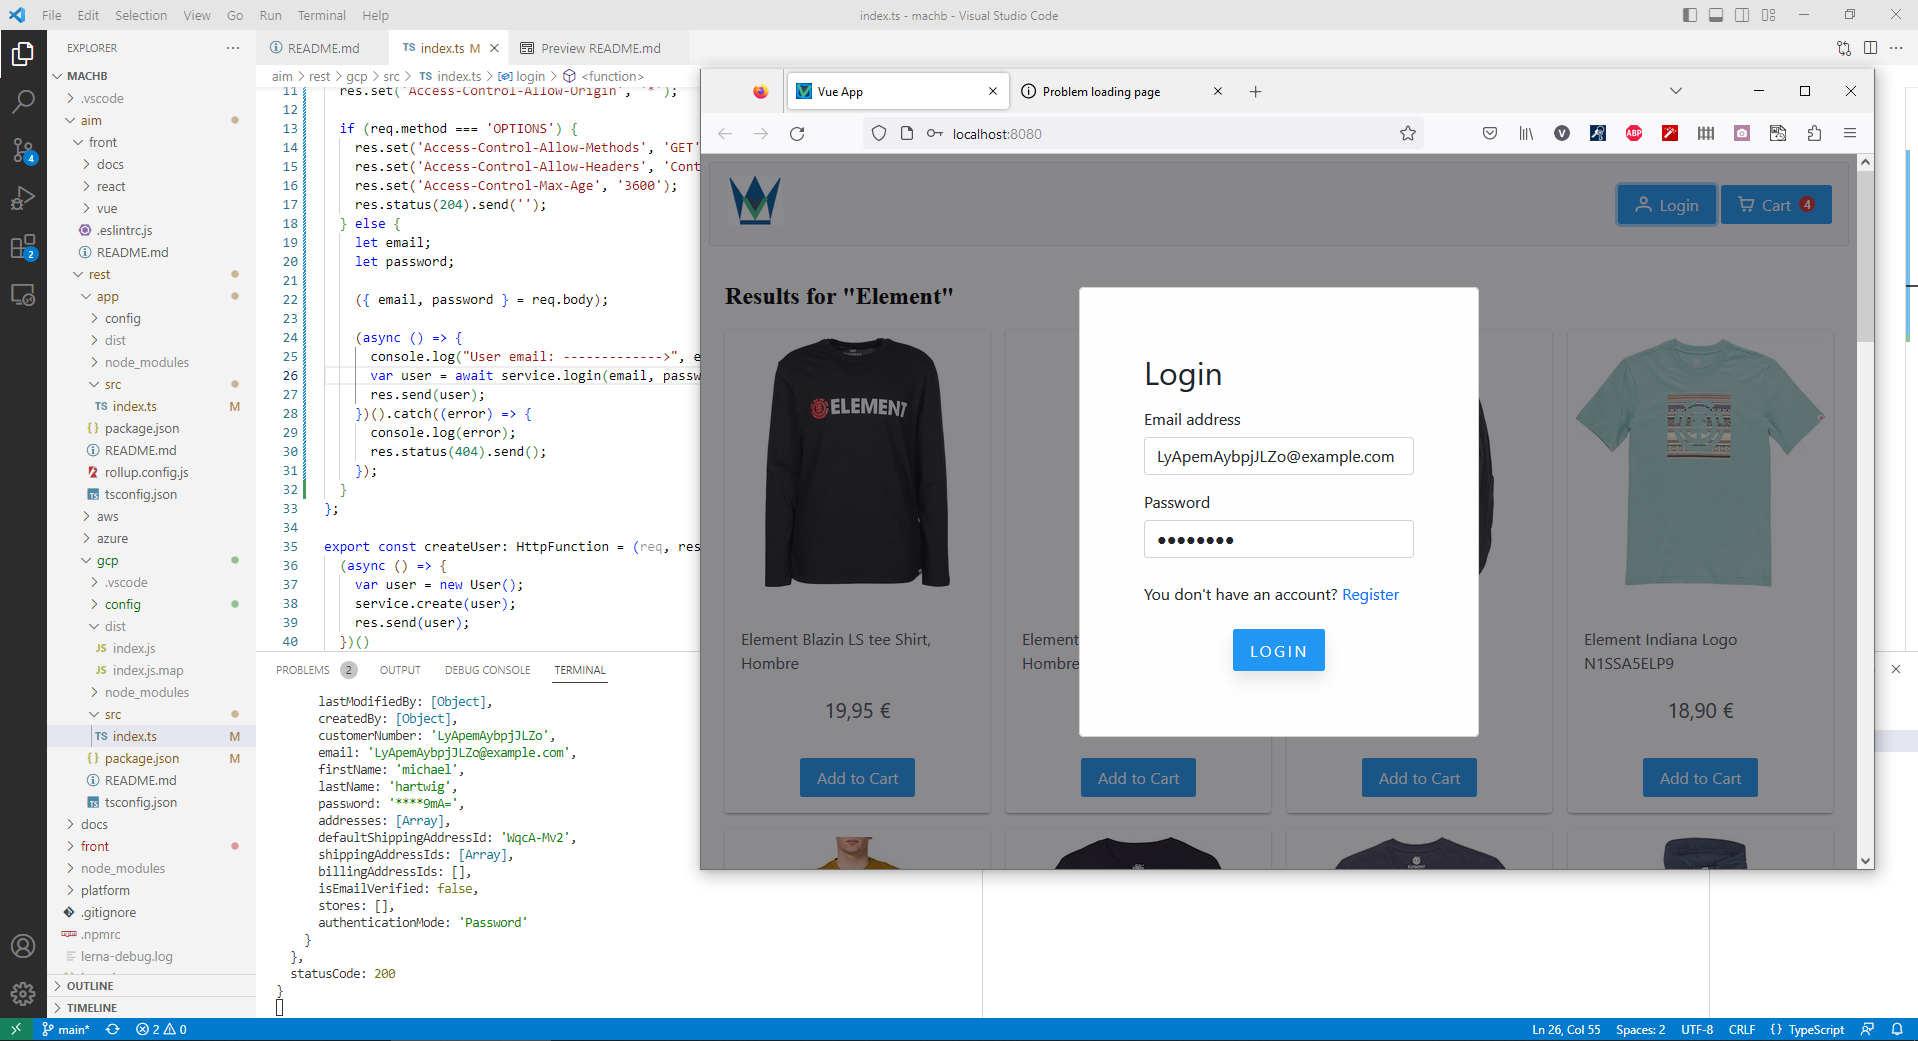Click the shield tracking protection icon
Screen dimensions: 1918x1041
879,134
